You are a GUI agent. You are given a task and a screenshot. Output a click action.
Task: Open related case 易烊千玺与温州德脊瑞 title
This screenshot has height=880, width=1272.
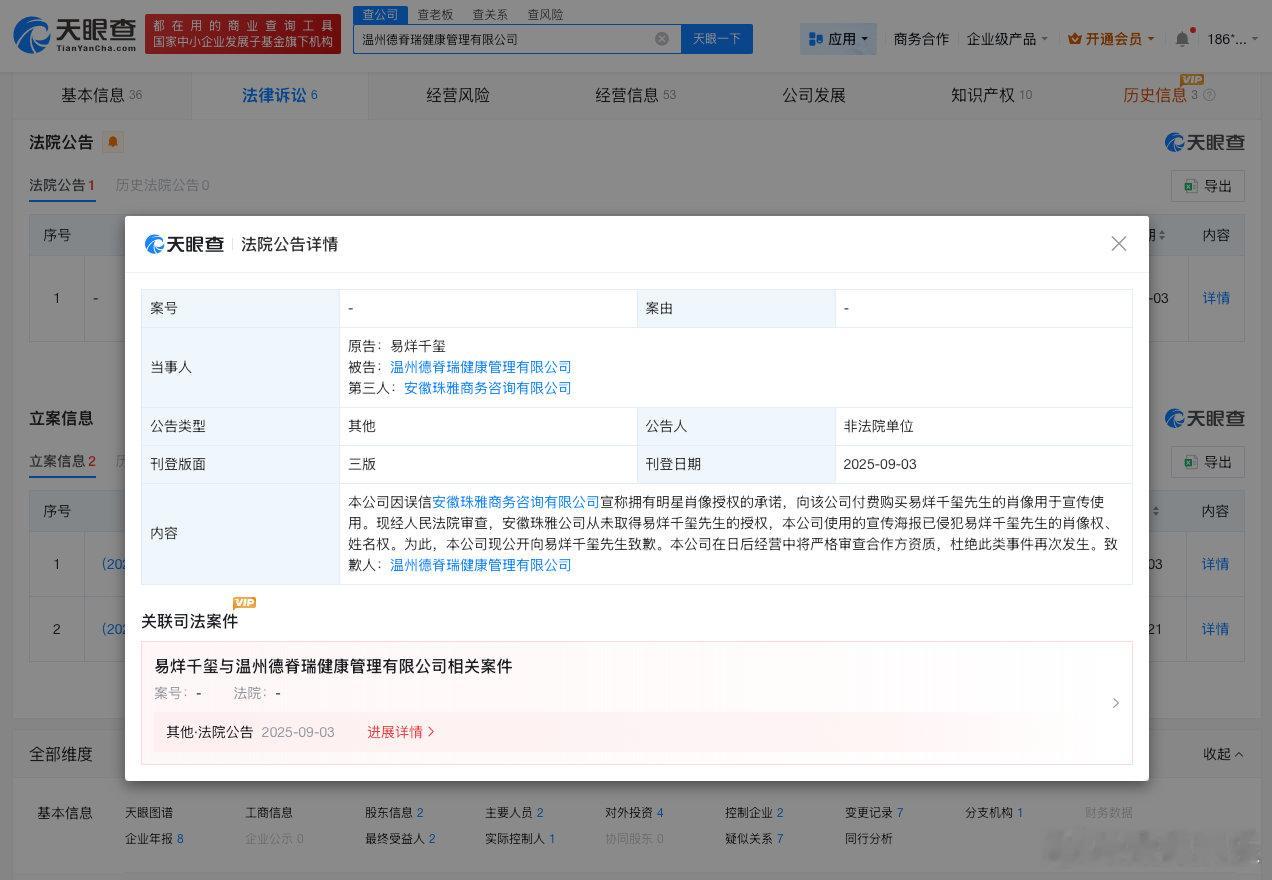point(333,666)
